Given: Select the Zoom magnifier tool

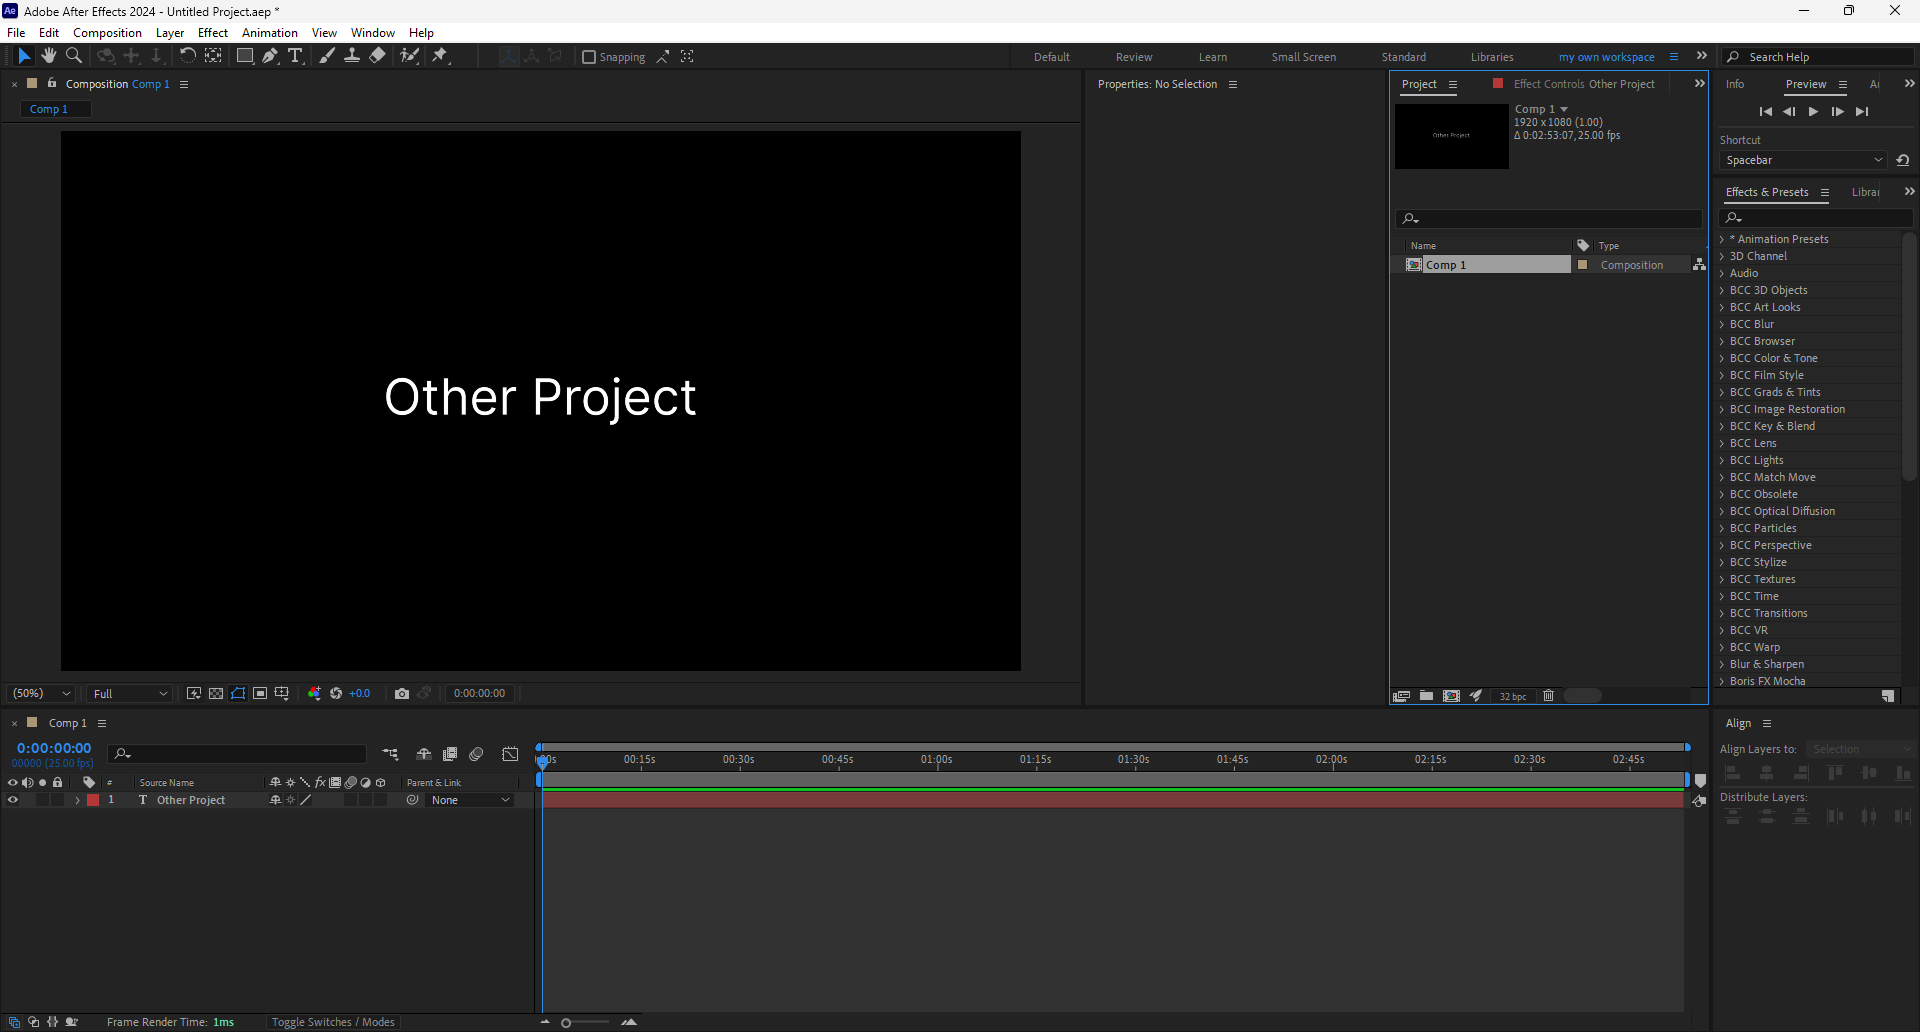Looking at the screenshot, I should [x=74, y=56].
